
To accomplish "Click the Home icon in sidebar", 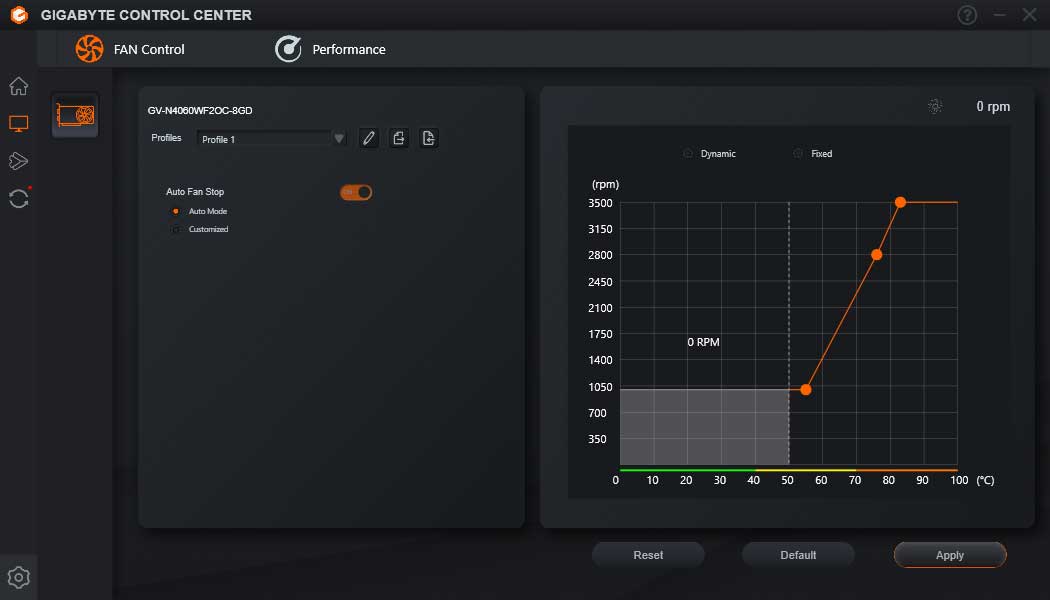I will pos(18,86).
